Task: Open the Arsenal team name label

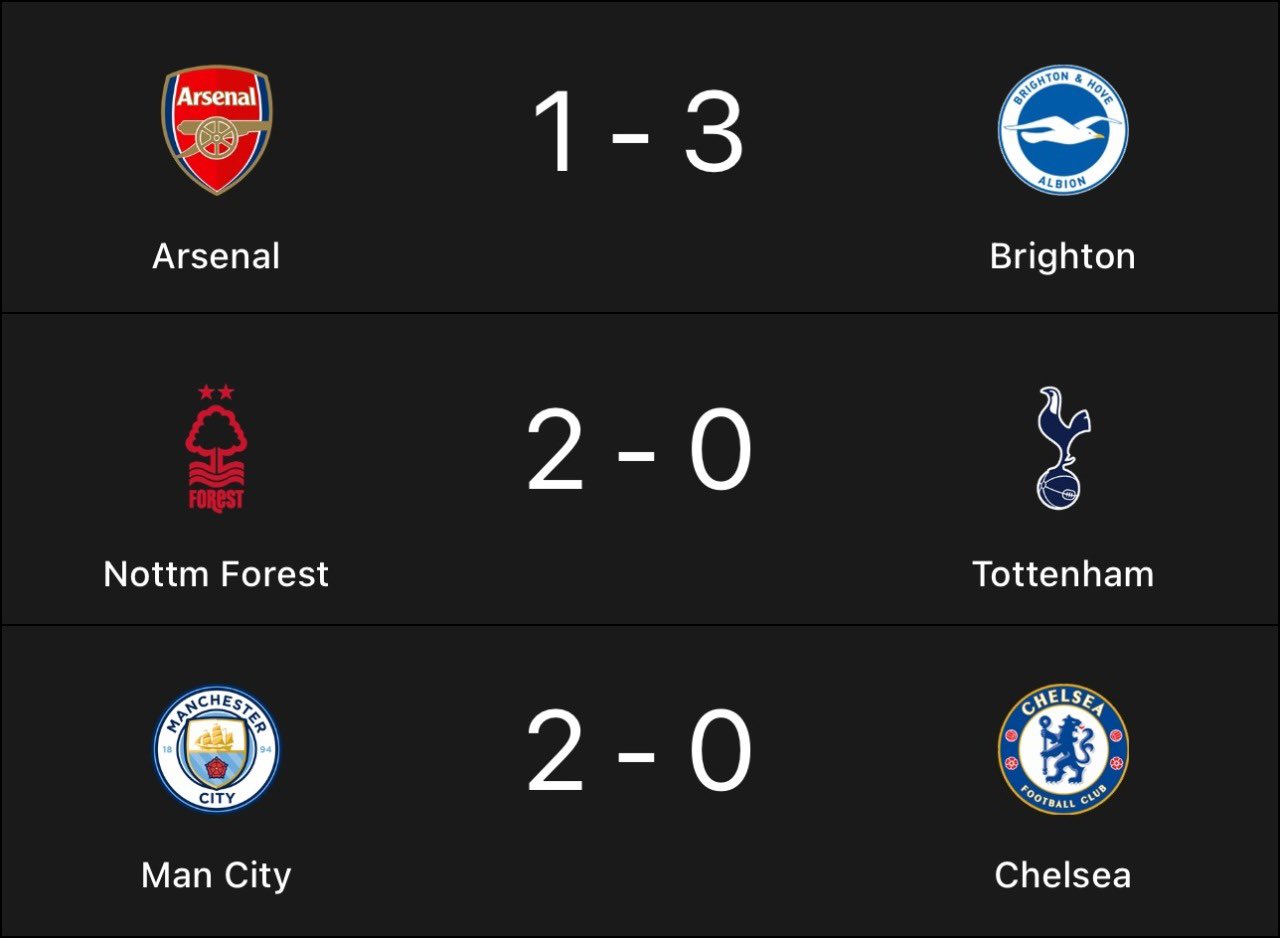Action: (x=216, y=257)
